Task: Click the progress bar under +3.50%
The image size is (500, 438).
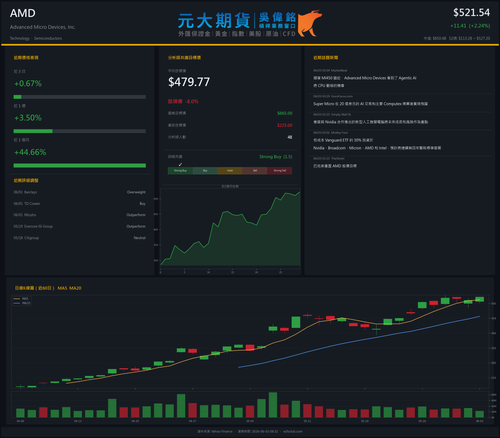Action: coord(80,131)
